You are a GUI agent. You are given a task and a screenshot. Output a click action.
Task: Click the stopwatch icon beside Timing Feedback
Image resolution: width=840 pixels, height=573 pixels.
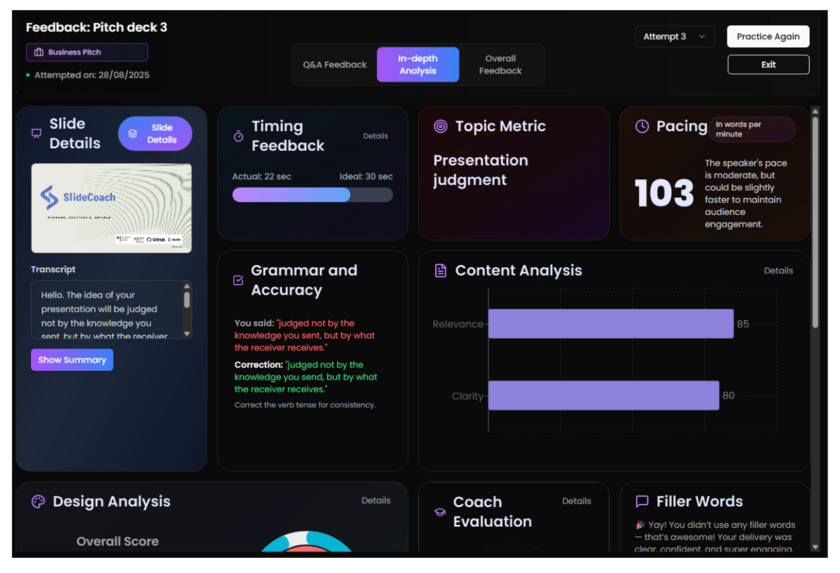(x=238, y=136)
